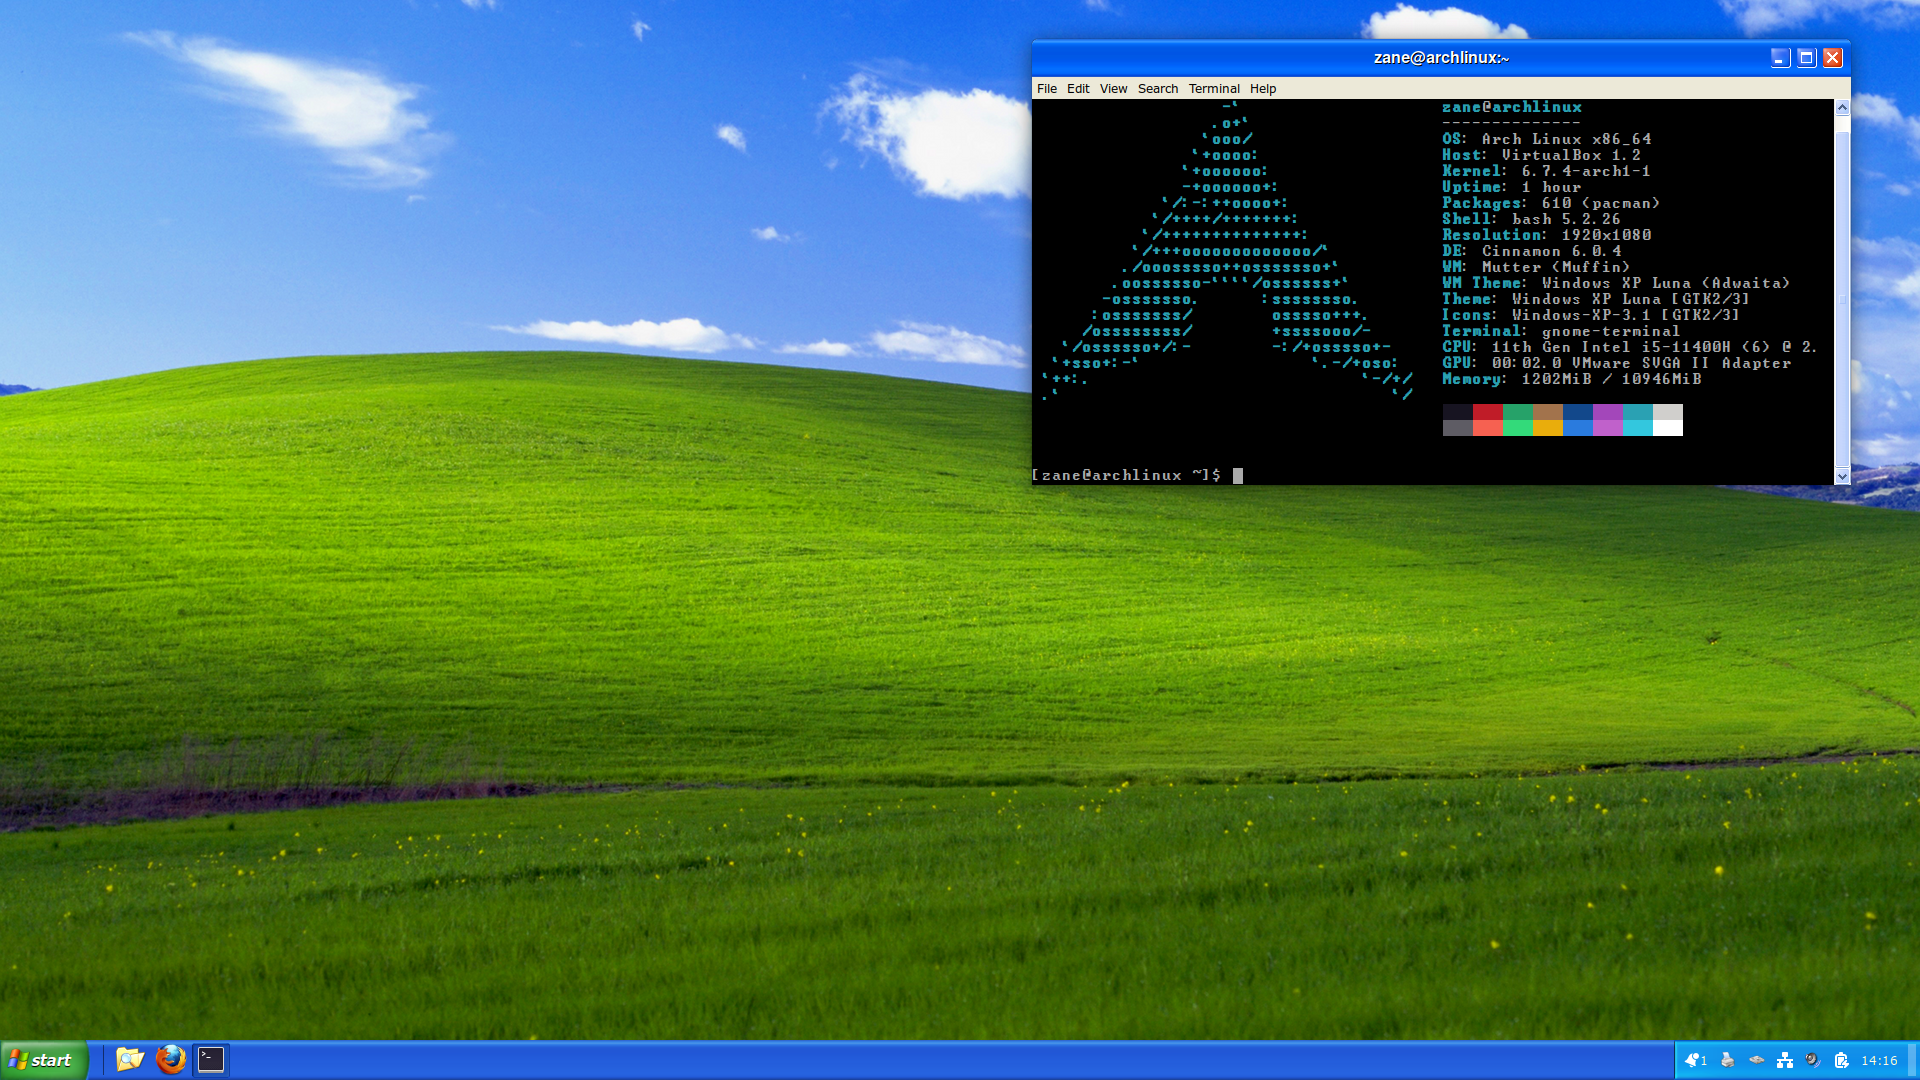Screen dimensions: 1920x1080
Task: Click the terminal scrollbar up arrow
Action: pyautogui.click(x=1842, y=107)
